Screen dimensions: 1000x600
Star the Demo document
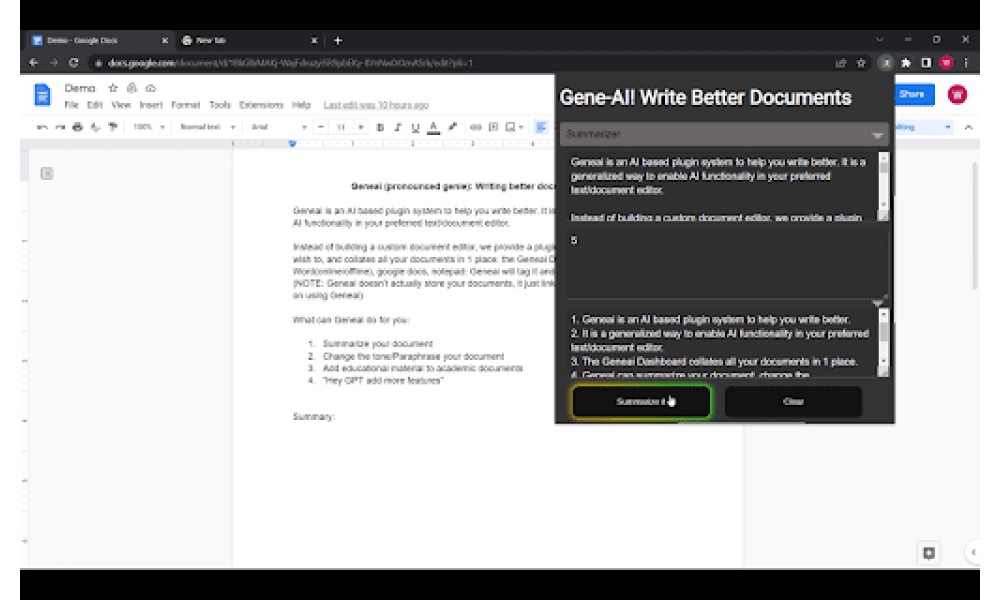(113, 88)
